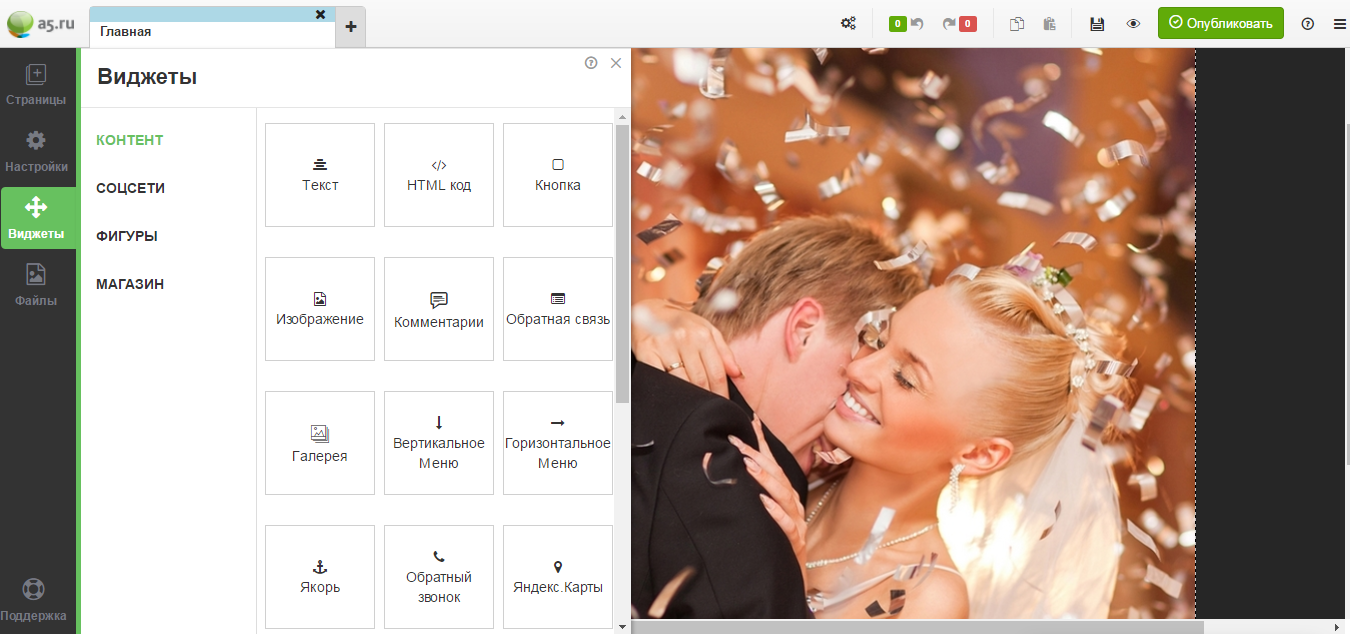Add the Обратная связь widget

pos(558,309)
